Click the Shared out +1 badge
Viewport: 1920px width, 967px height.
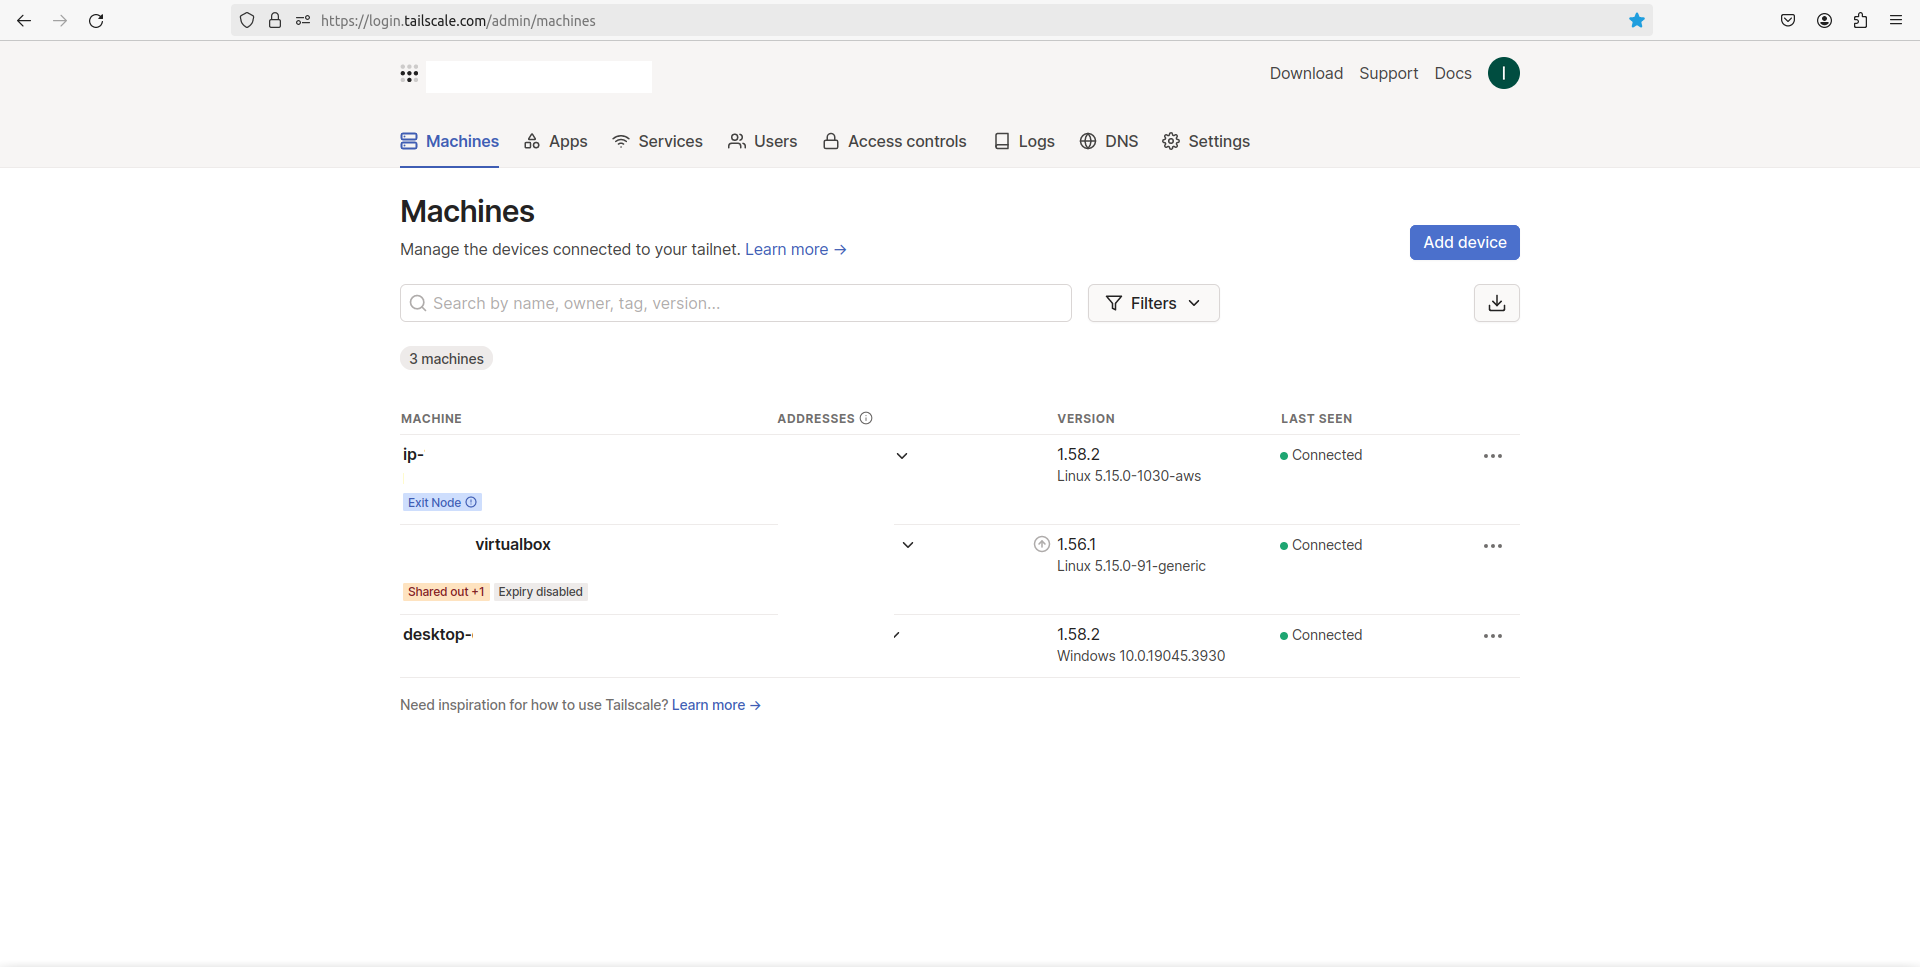(x=446, y=592)
